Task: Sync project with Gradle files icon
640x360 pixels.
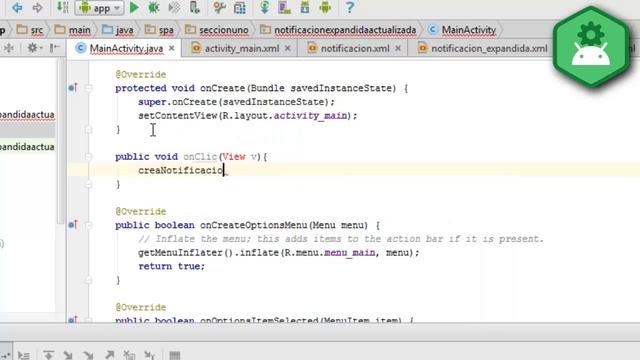Action: [264, 7]
